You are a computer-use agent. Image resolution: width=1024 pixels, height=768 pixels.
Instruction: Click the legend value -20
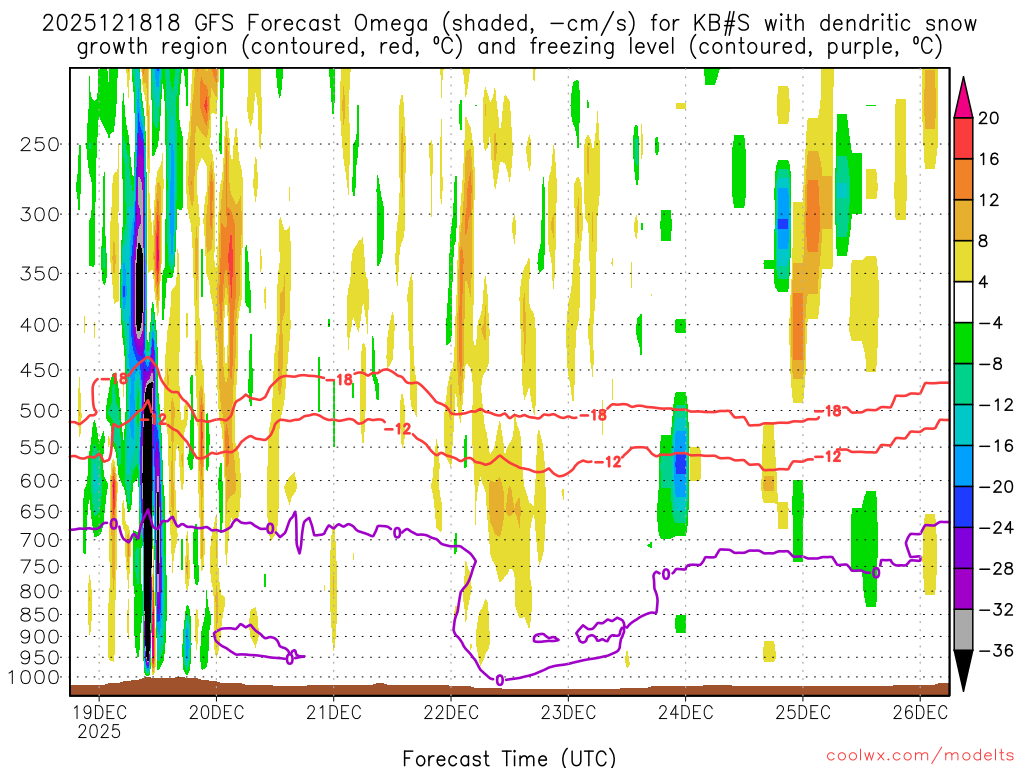point(996,487)
